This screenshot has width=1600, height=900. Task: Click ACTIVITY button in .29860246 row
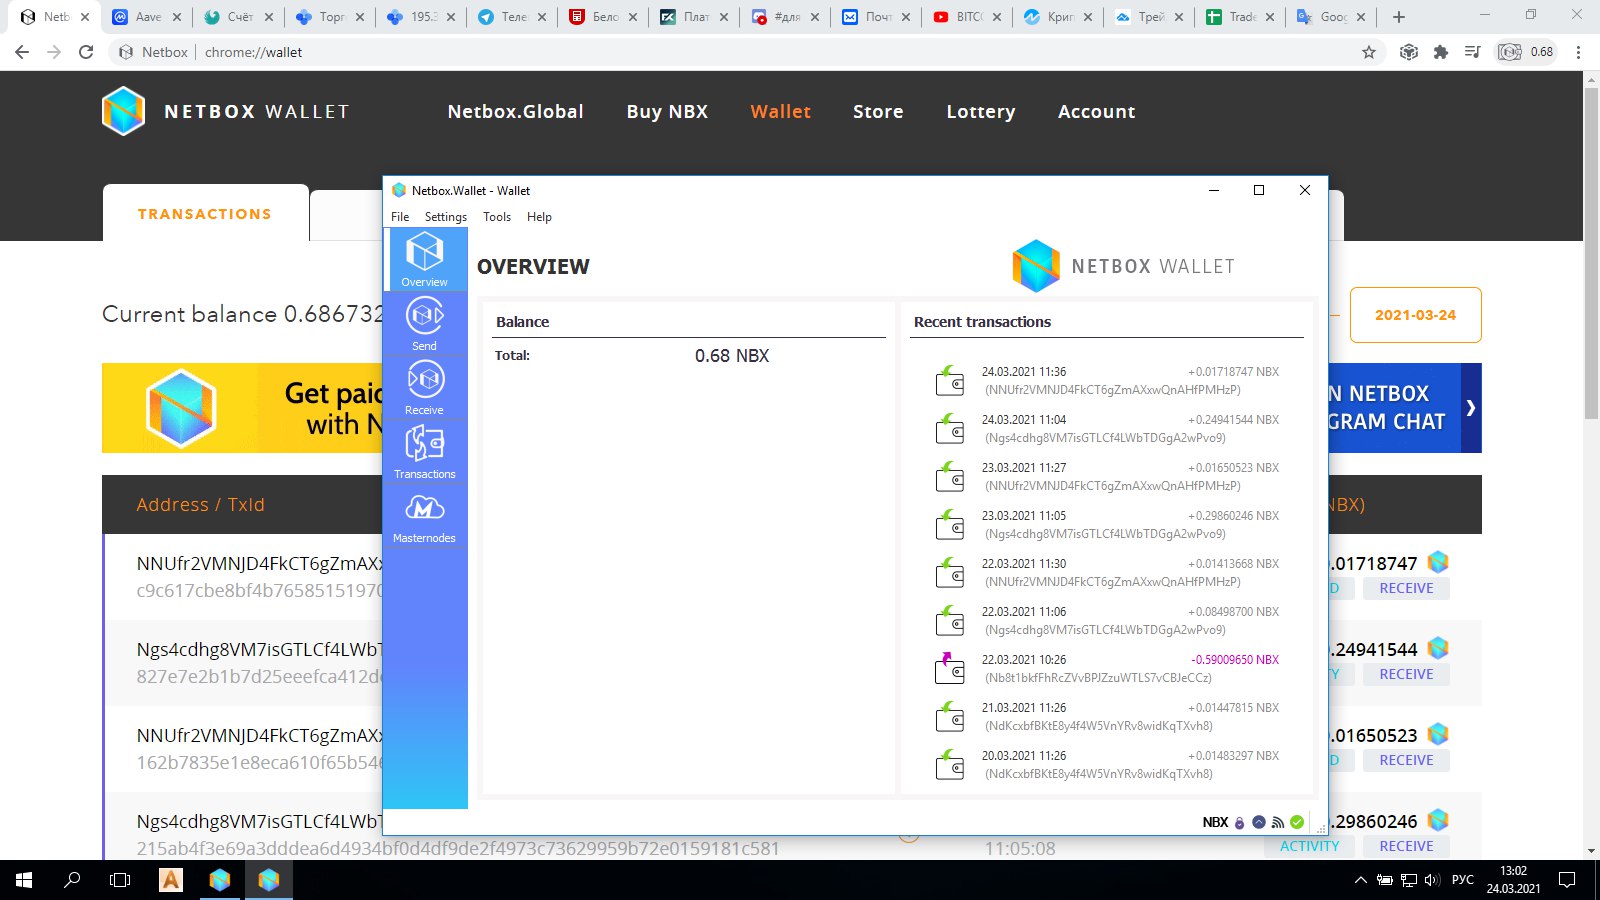tap(1310, 846)
